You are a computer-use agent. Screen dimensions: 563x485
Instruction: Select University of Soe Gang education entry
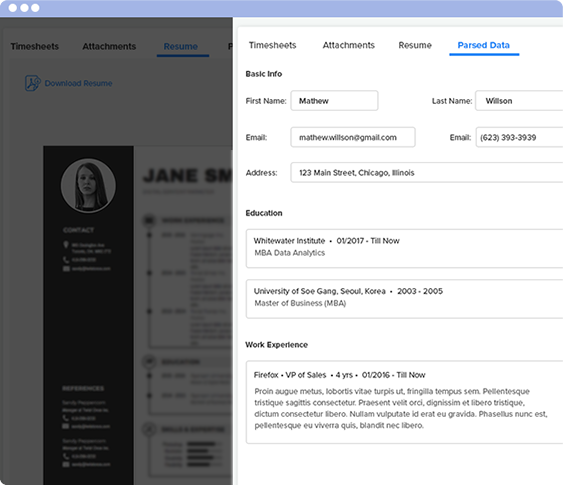[404, 299]
